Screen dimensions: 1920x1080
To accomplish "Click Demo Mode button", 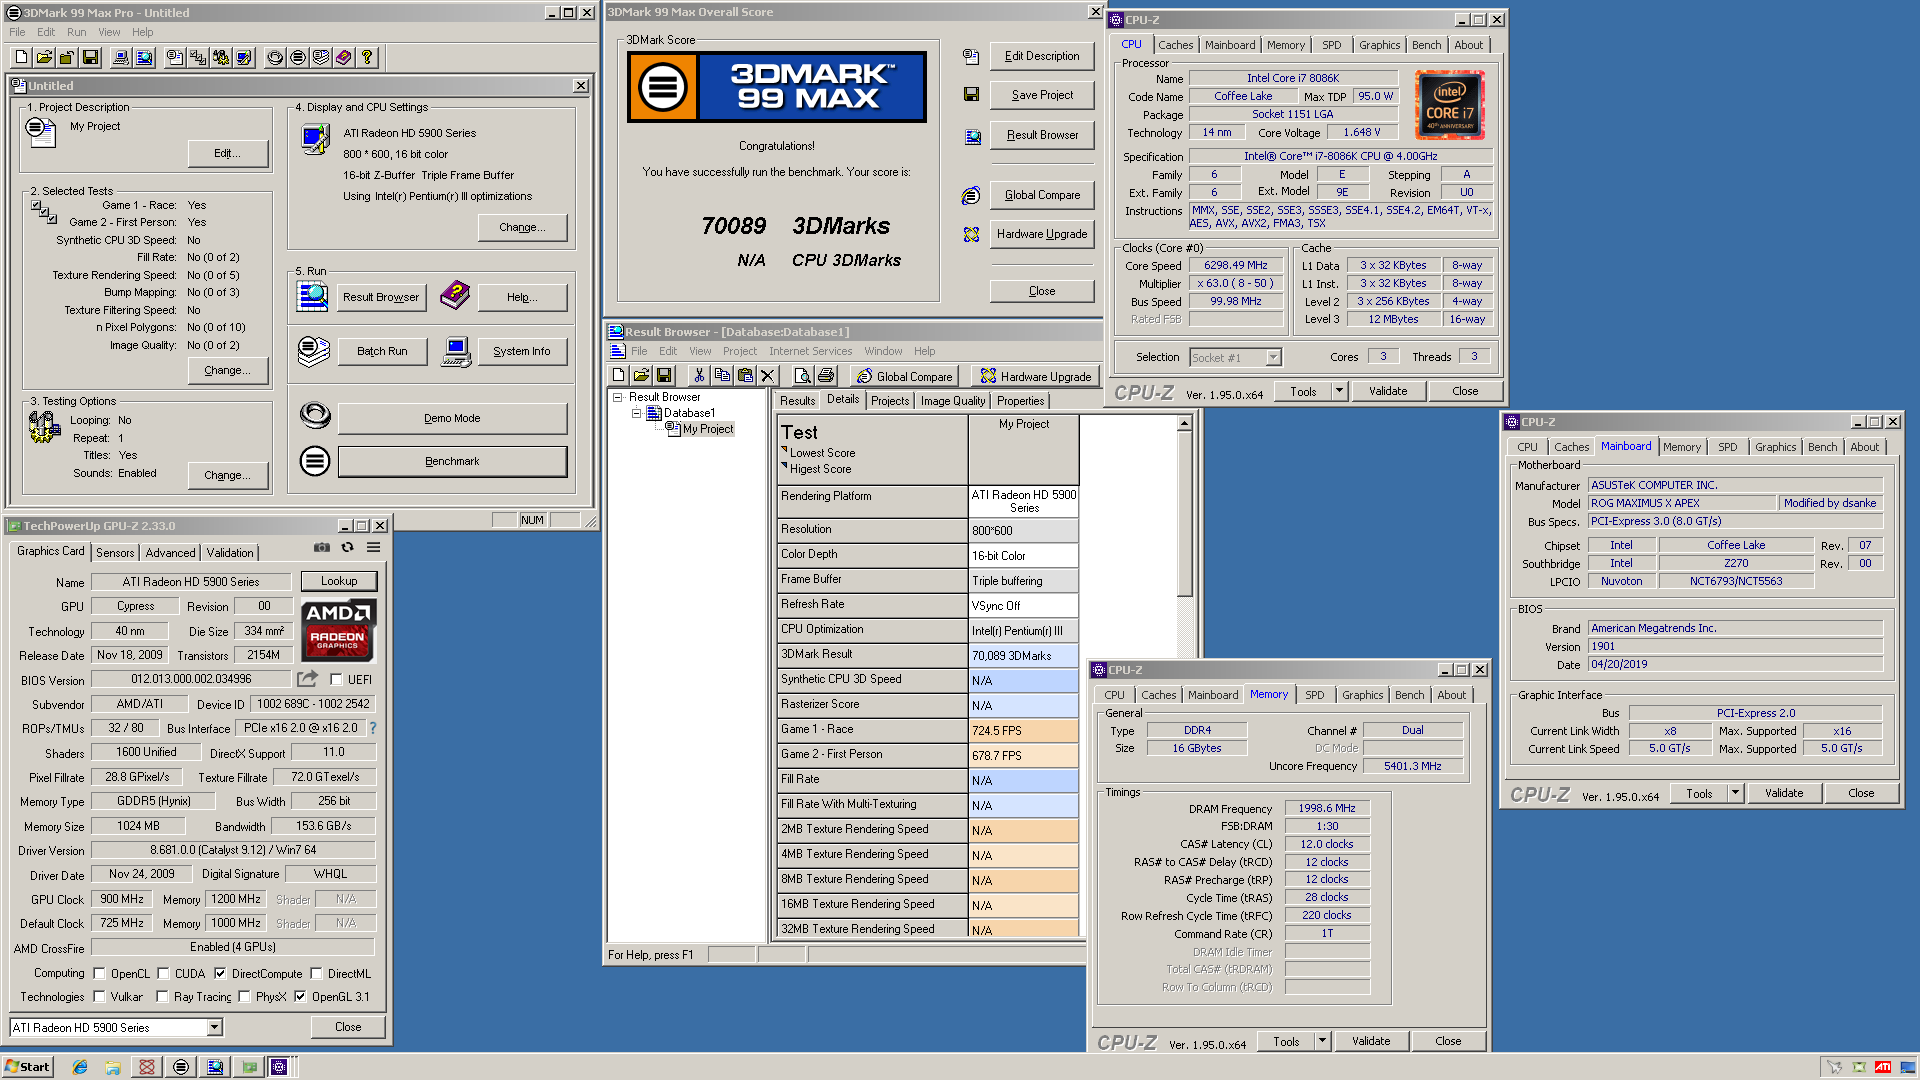I will [x=452, y=418].
